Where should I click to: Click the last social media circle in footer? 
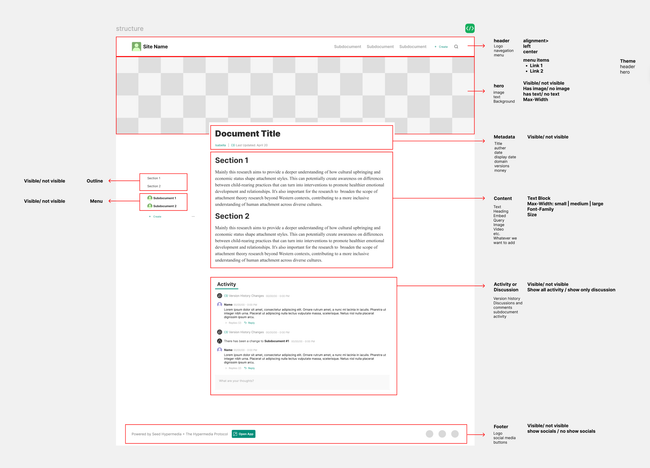point(455,434)
